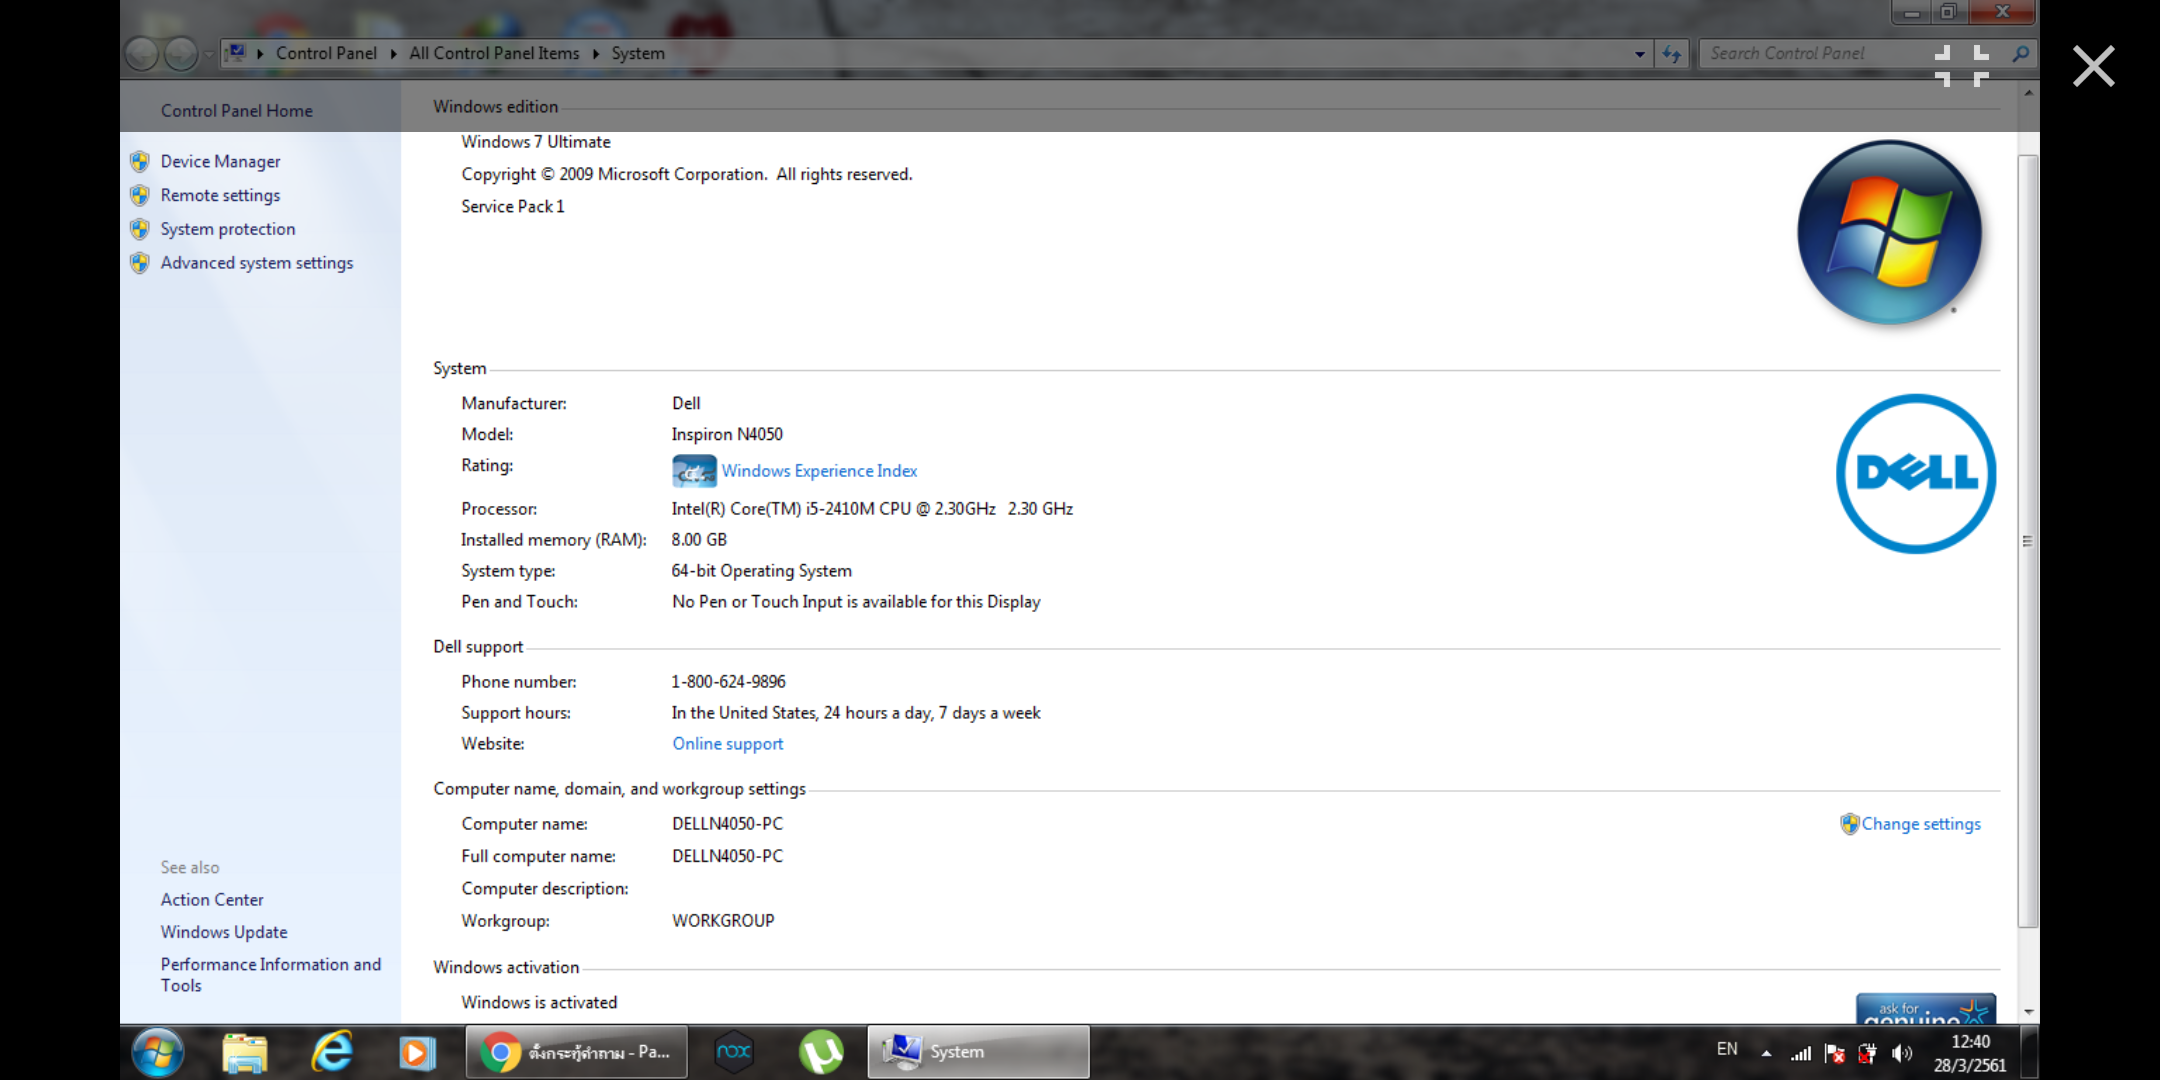Click System taskbar button
Screen dimensions: 2160x1080
coord(978,1052)
